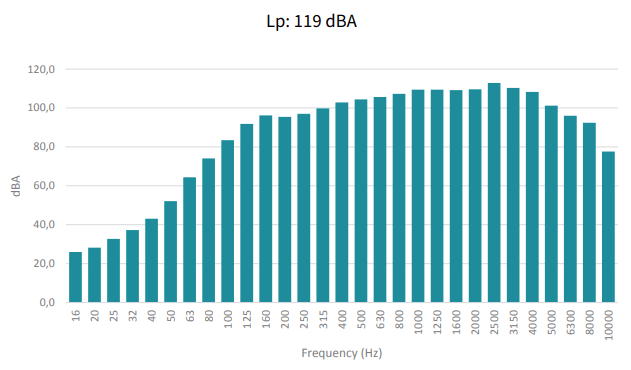Image resolution: width=631 pixels, height=370 pixels.
Task: Click the "120,0" y-axis label
Action: pyautogui.click(x=41, y=69)
